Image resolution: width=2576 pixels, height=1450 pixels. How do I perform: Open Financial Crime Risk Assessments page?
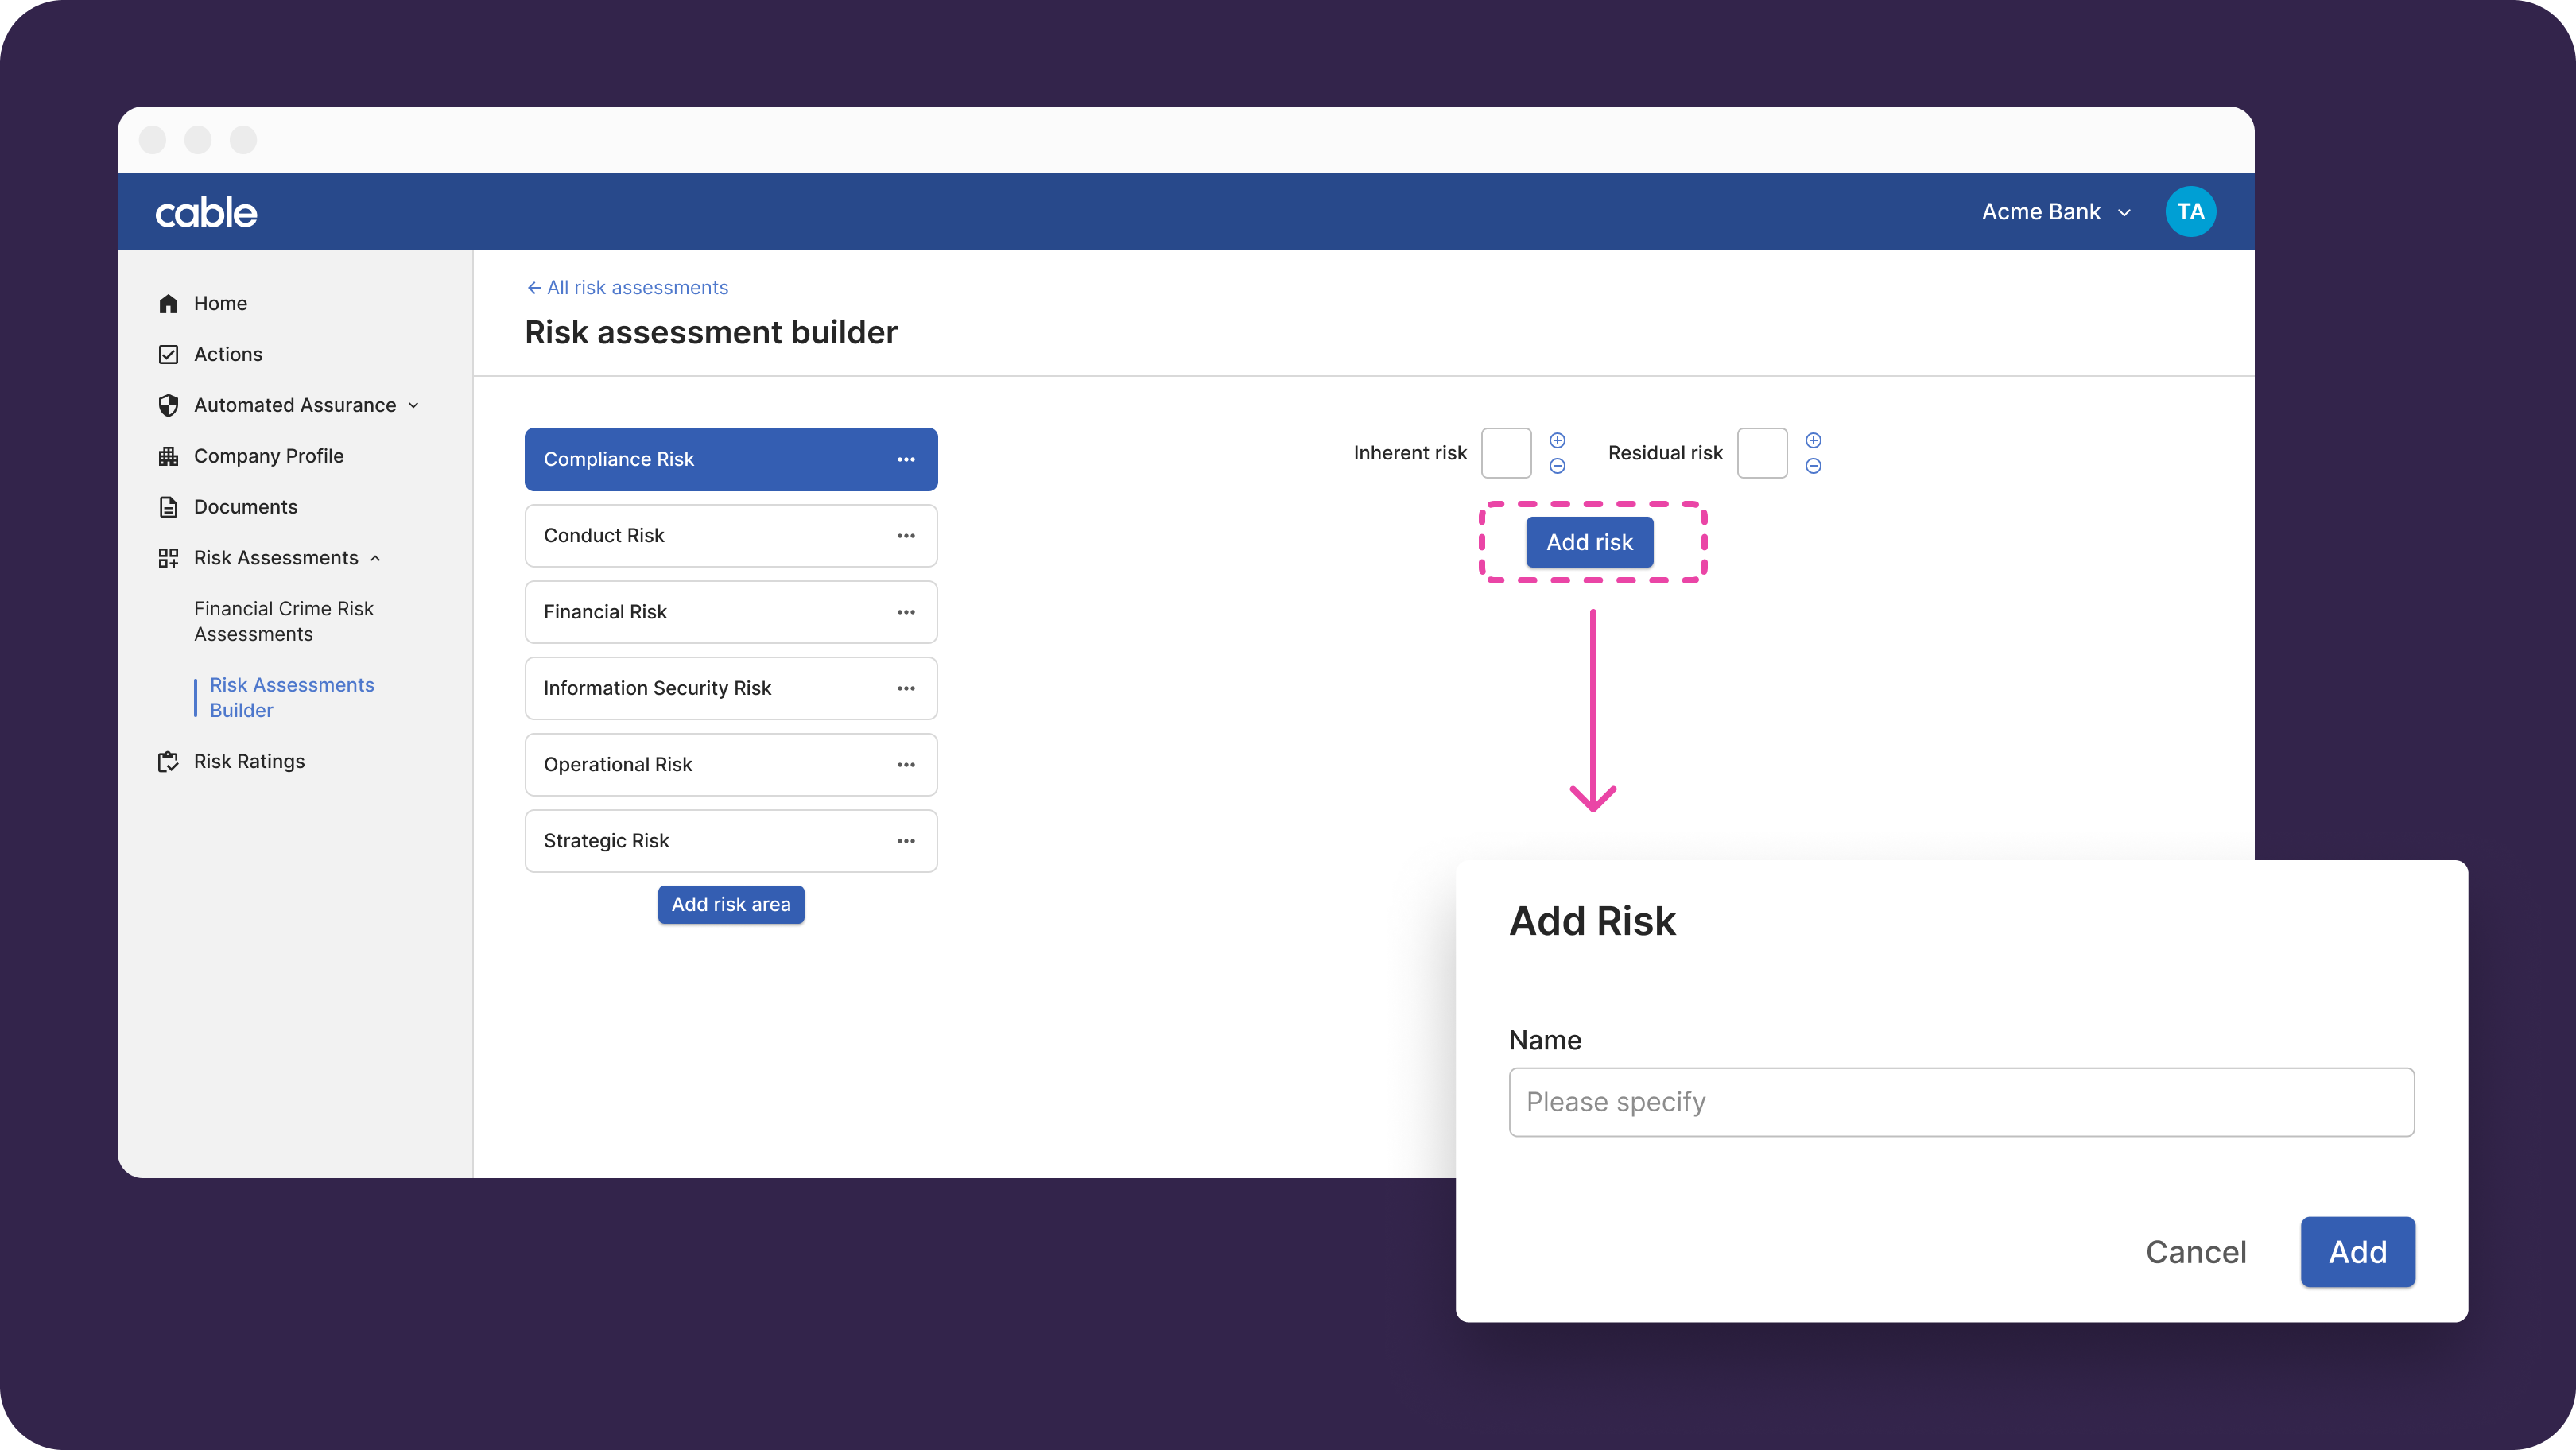point(284,621)
